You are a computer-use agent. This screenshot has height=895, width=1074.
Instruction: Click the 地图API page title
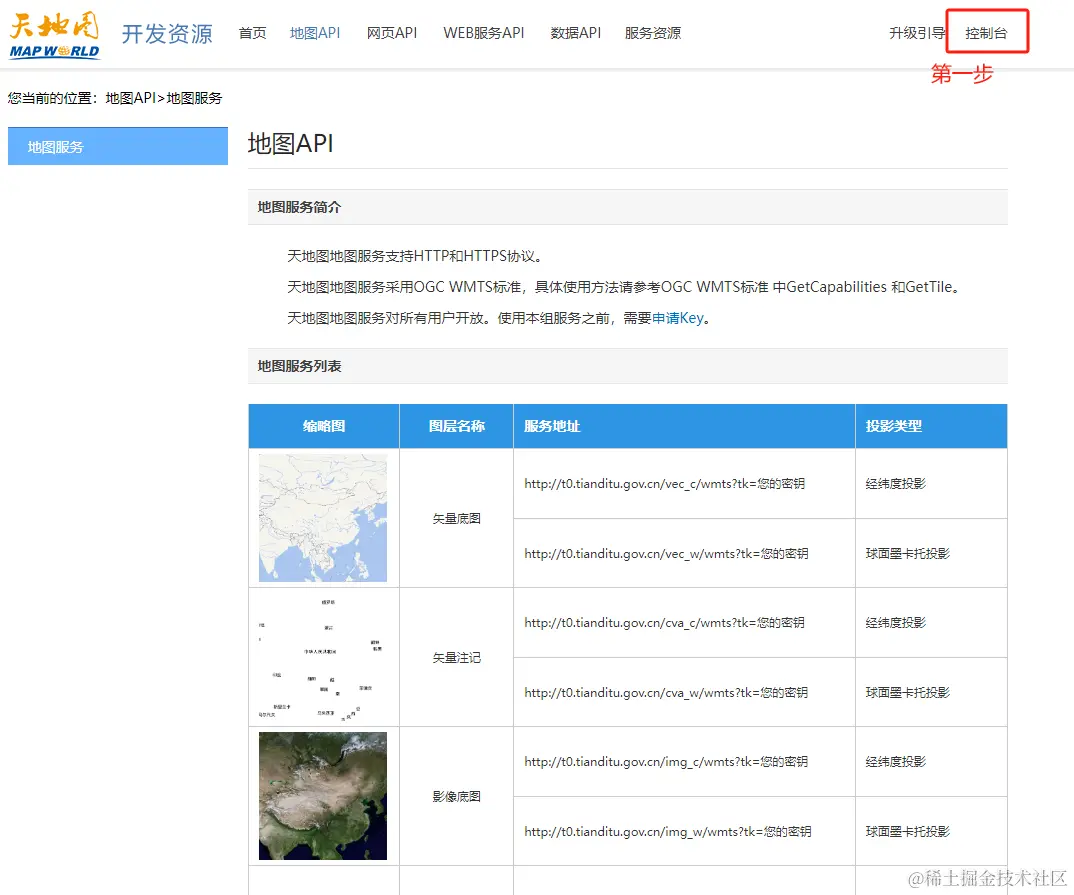pyautogui.click(x=290, y=143)
